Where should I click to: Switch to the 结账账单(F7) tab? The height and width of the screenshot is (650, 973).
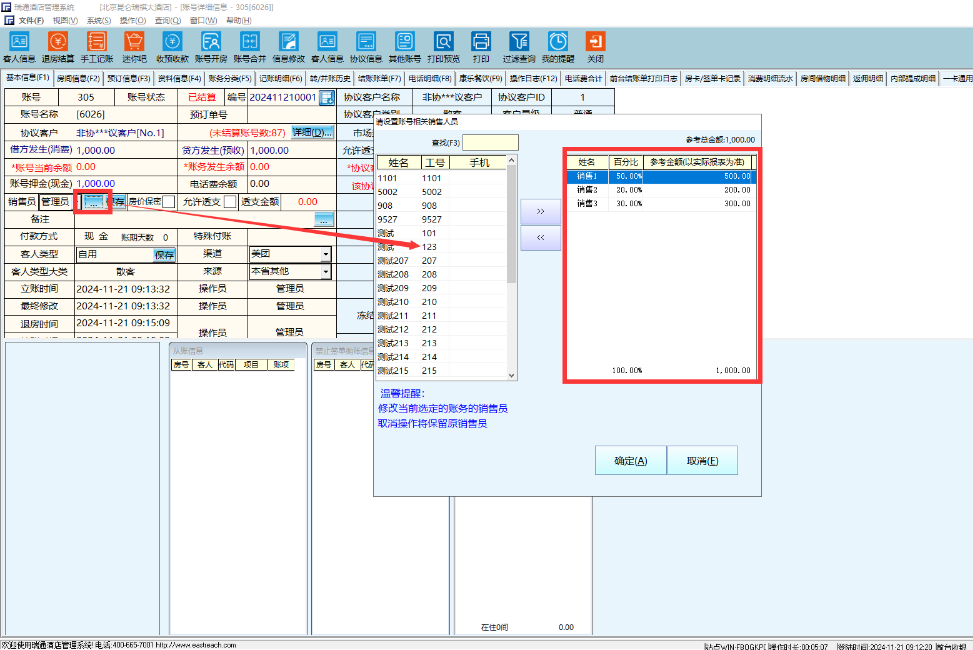[380, 79]
